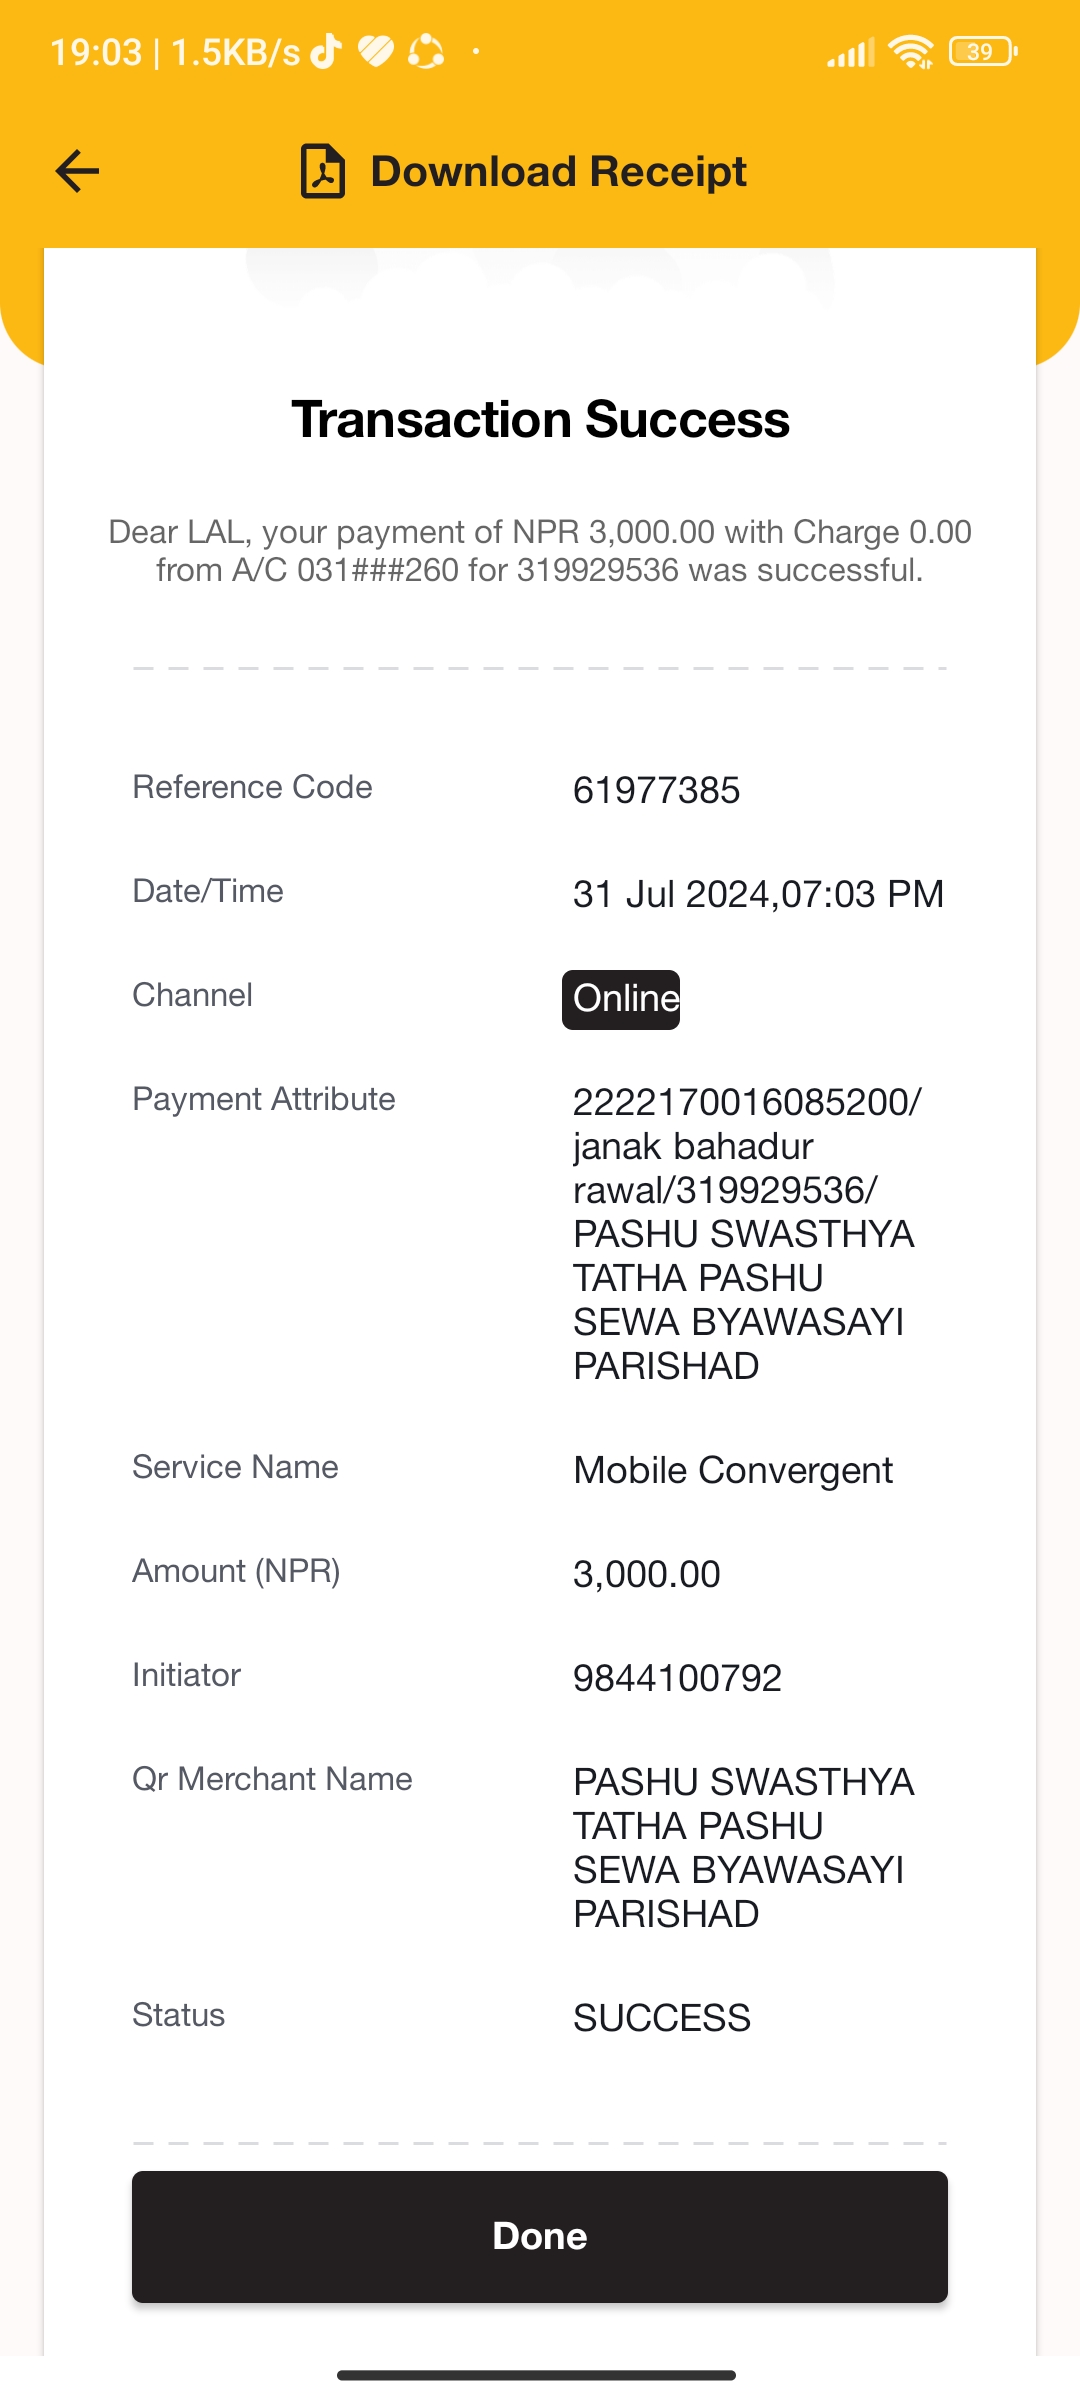Tap the back arrow icon
The image size is (1080, 2400).
pos(77,171)
